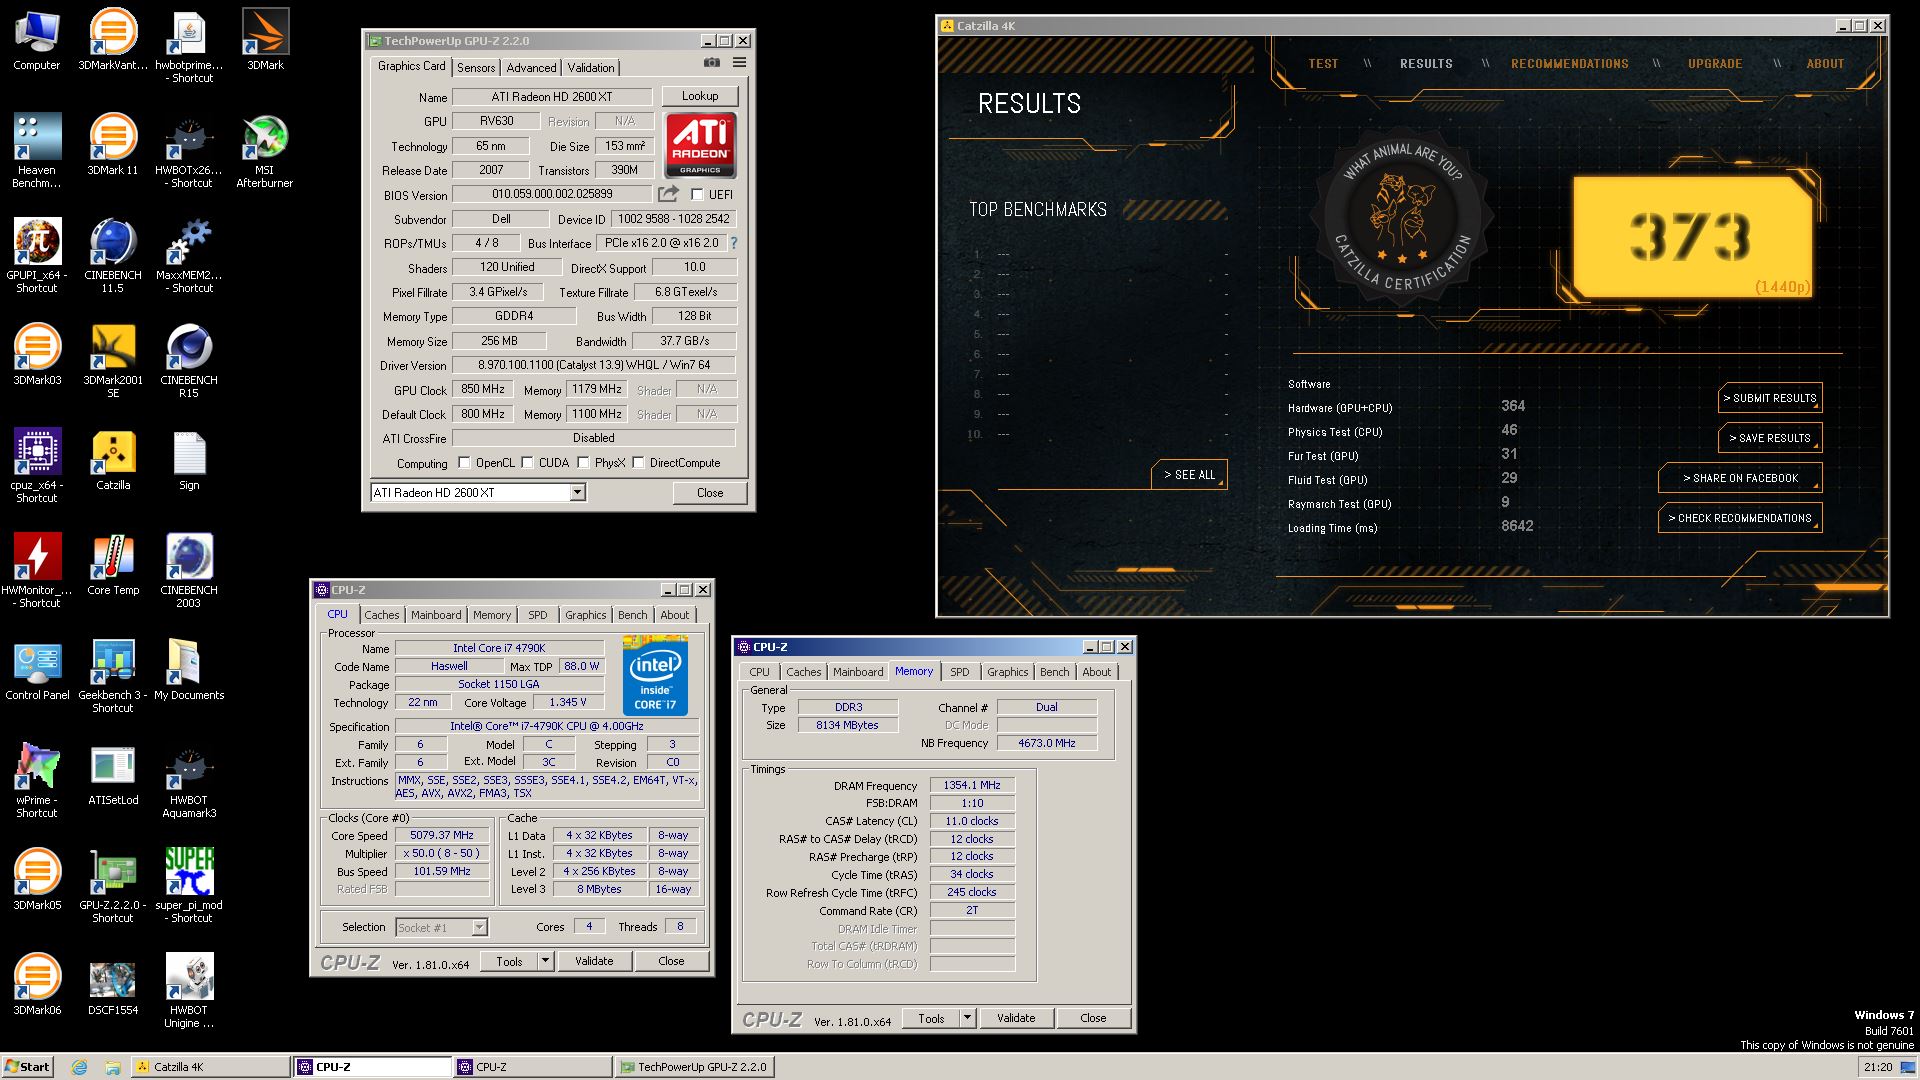The width and height of the screenshot is (1920, 1080).
Task: Select the Catzilla UPGRADE tab
Action: (x=1715, y=63)
